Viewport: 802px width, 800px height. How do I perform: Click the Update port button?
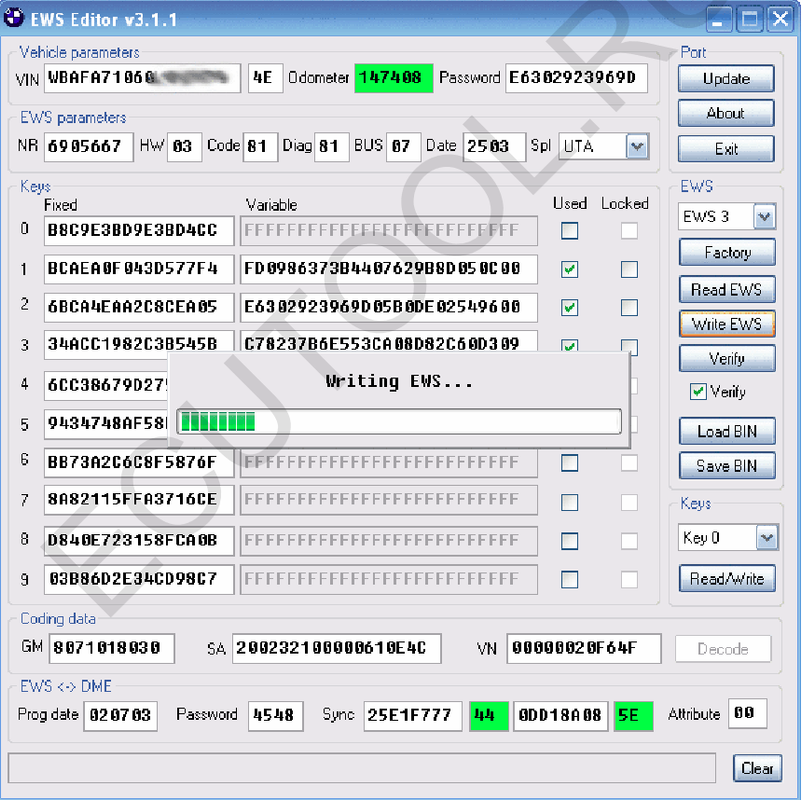click(726, 78)
